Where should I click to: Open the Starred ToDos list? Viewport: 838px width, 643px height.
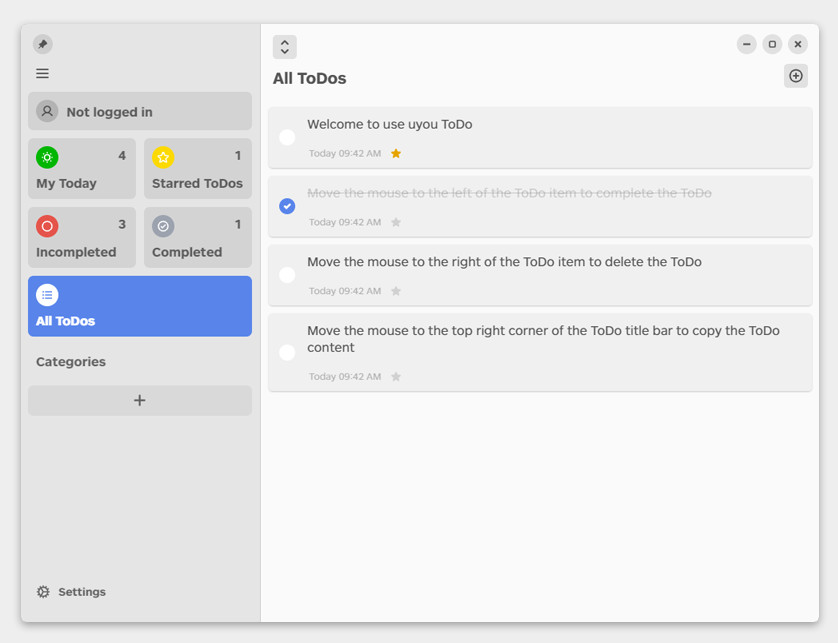coord(198,168)
